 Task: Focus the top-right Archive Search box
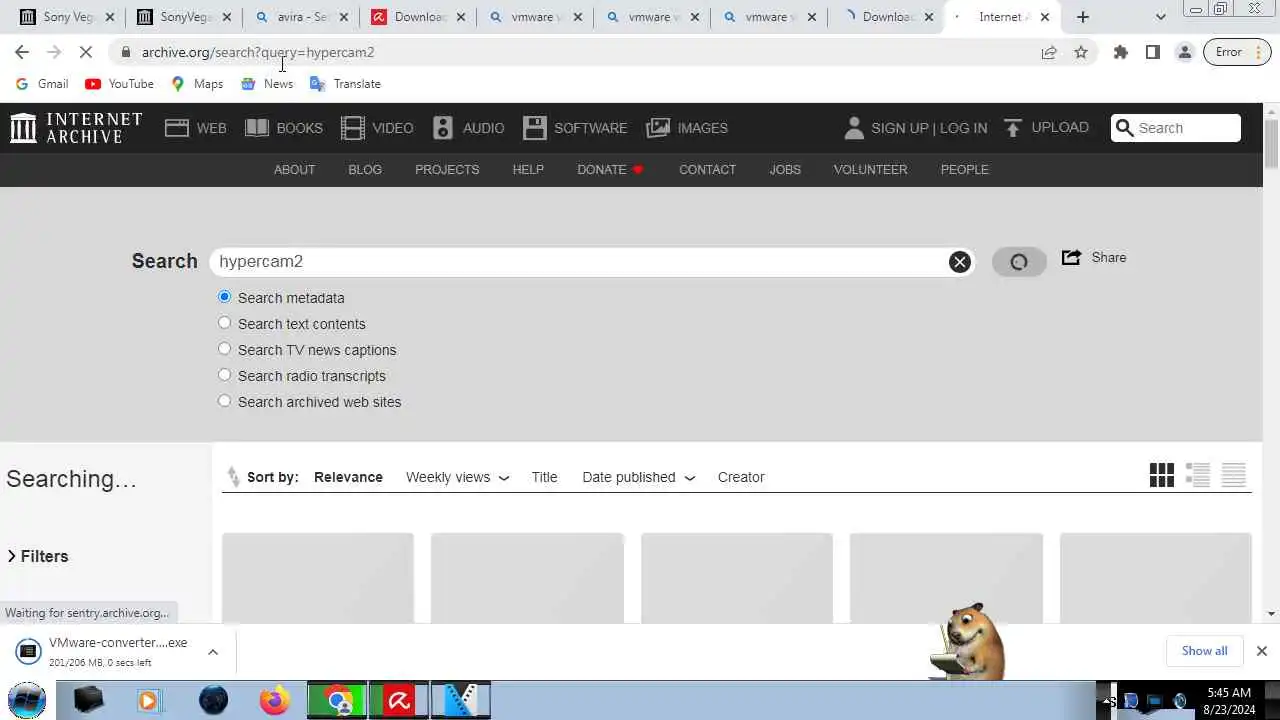[x=1176, y=128]
